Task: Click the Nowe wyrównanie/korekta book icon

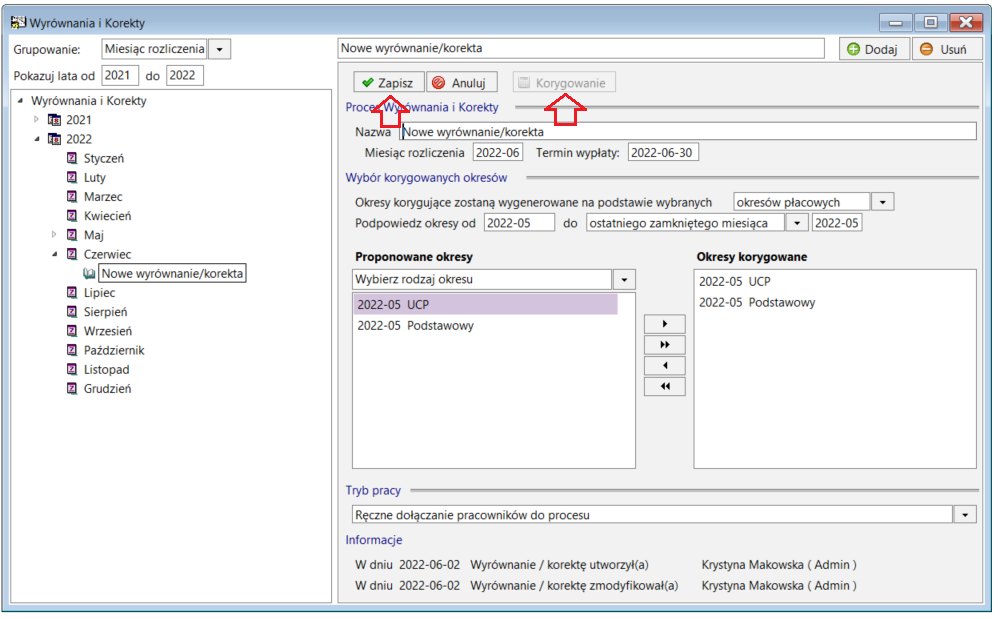Action: tap(89, 273)
